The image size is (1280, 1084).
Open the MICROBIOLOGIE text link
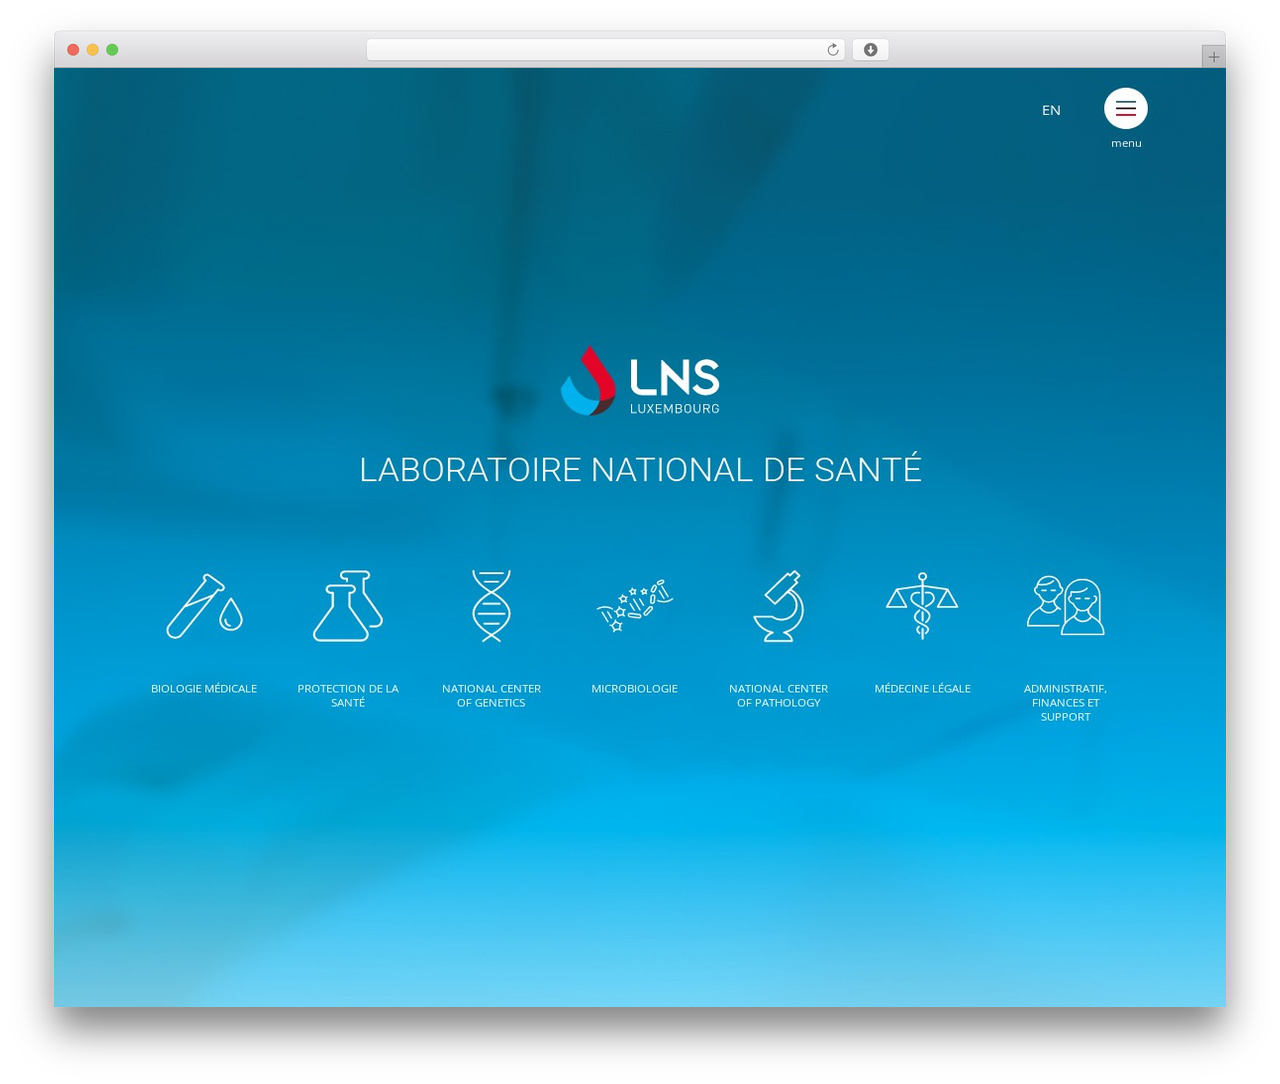click(634, 688)
